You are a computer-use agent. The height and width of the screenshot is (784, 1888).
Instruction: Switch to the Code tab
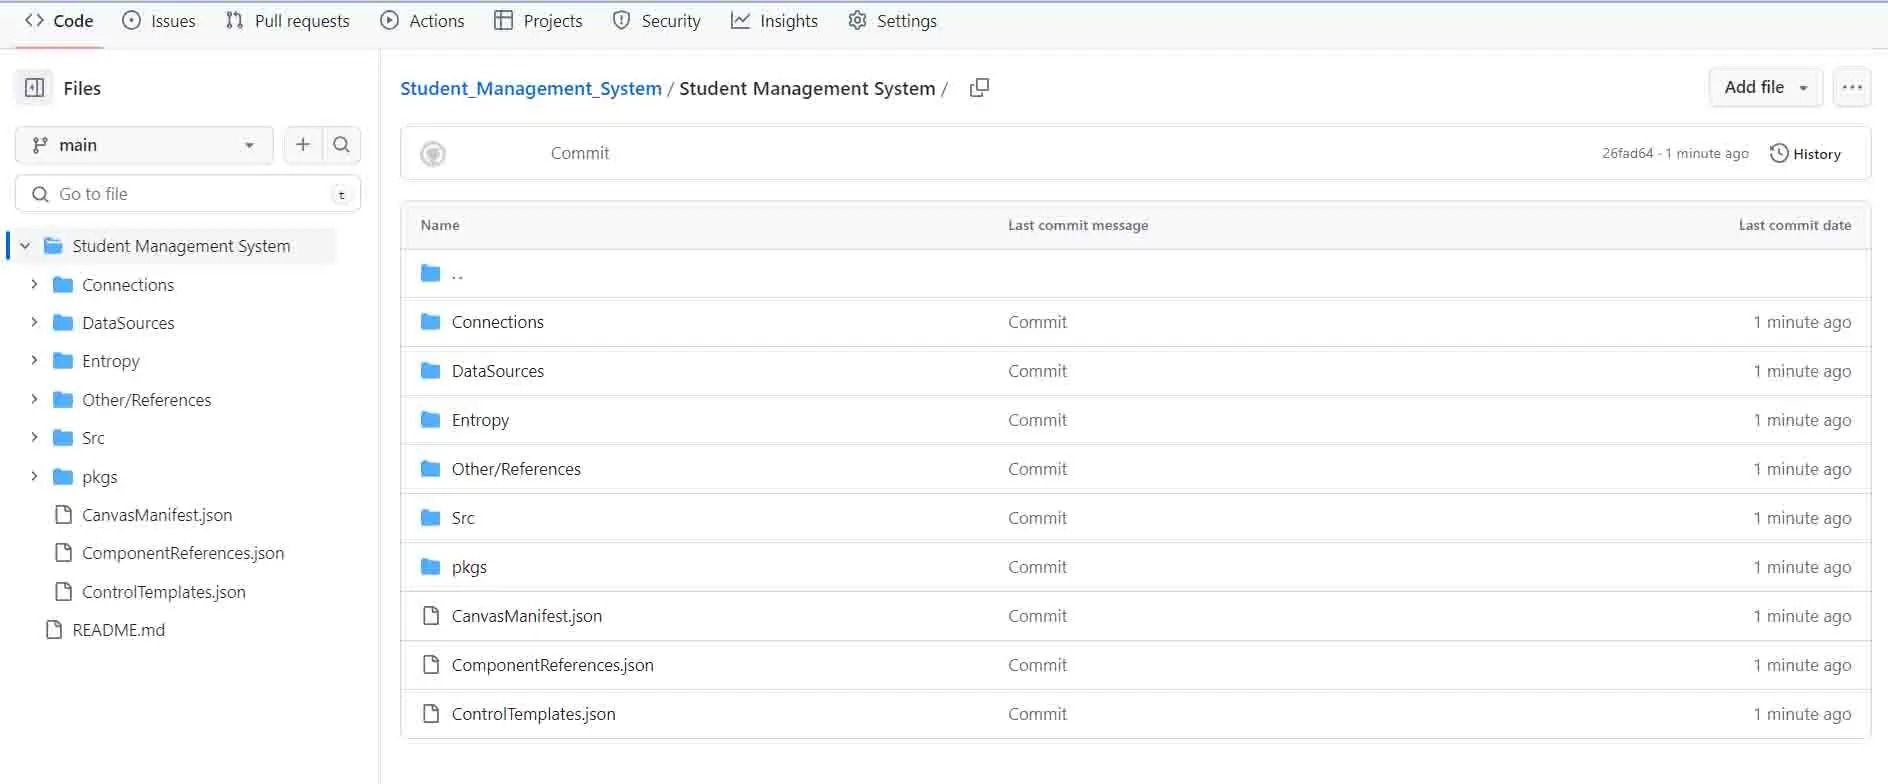(59, 21)
